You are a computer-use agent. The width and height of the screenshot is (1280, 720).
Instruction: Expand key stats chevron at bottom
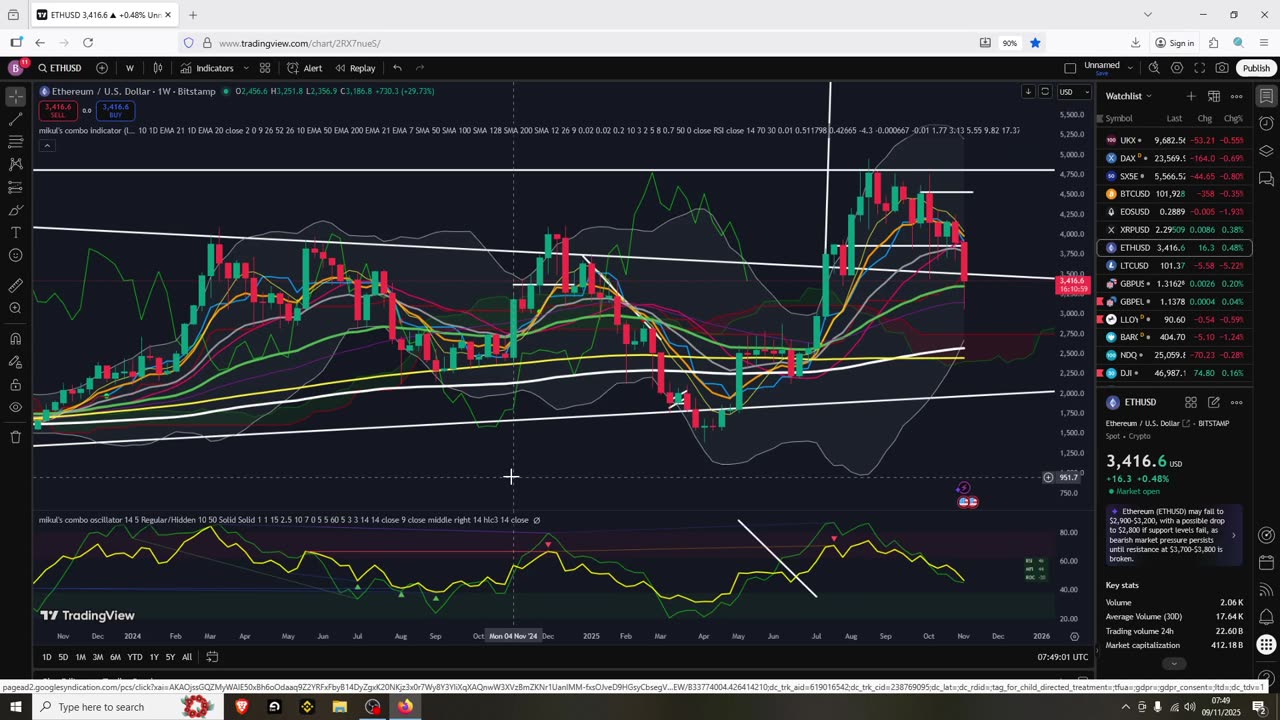point(1174,663)
